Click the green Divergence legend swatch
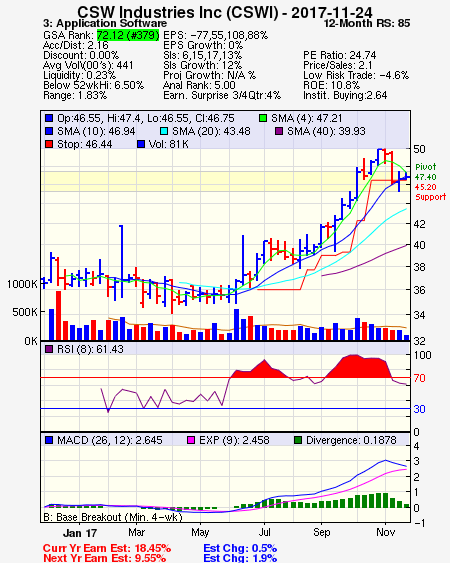Image resolution: width=450 pixels, height=563 pixels. pyautogui.click(x=298, y=440)
